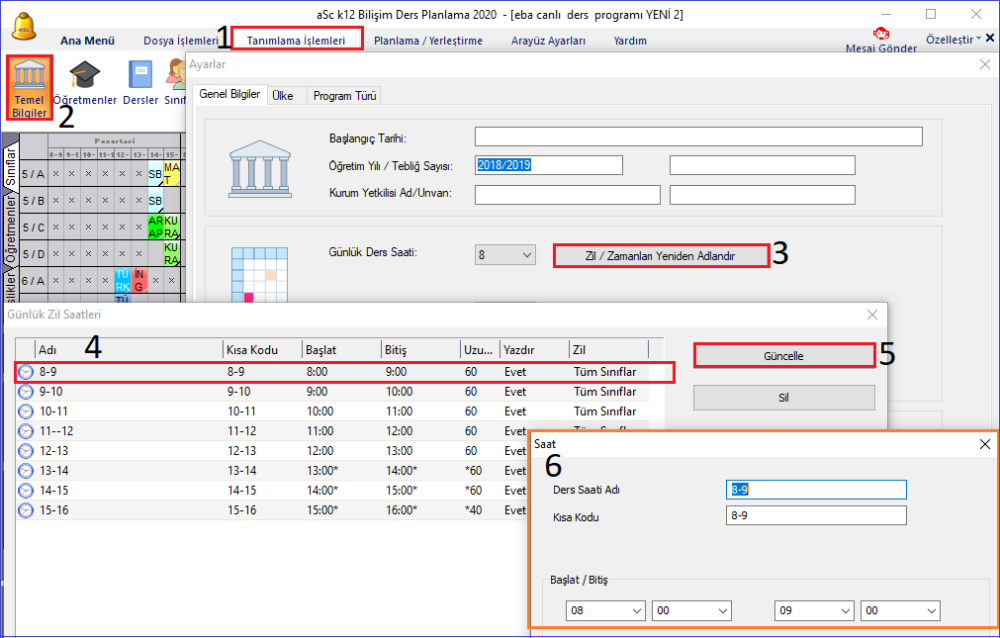Select the Öğretmenler side tab
Screen dimensions: 1000x638
(11, 229)
